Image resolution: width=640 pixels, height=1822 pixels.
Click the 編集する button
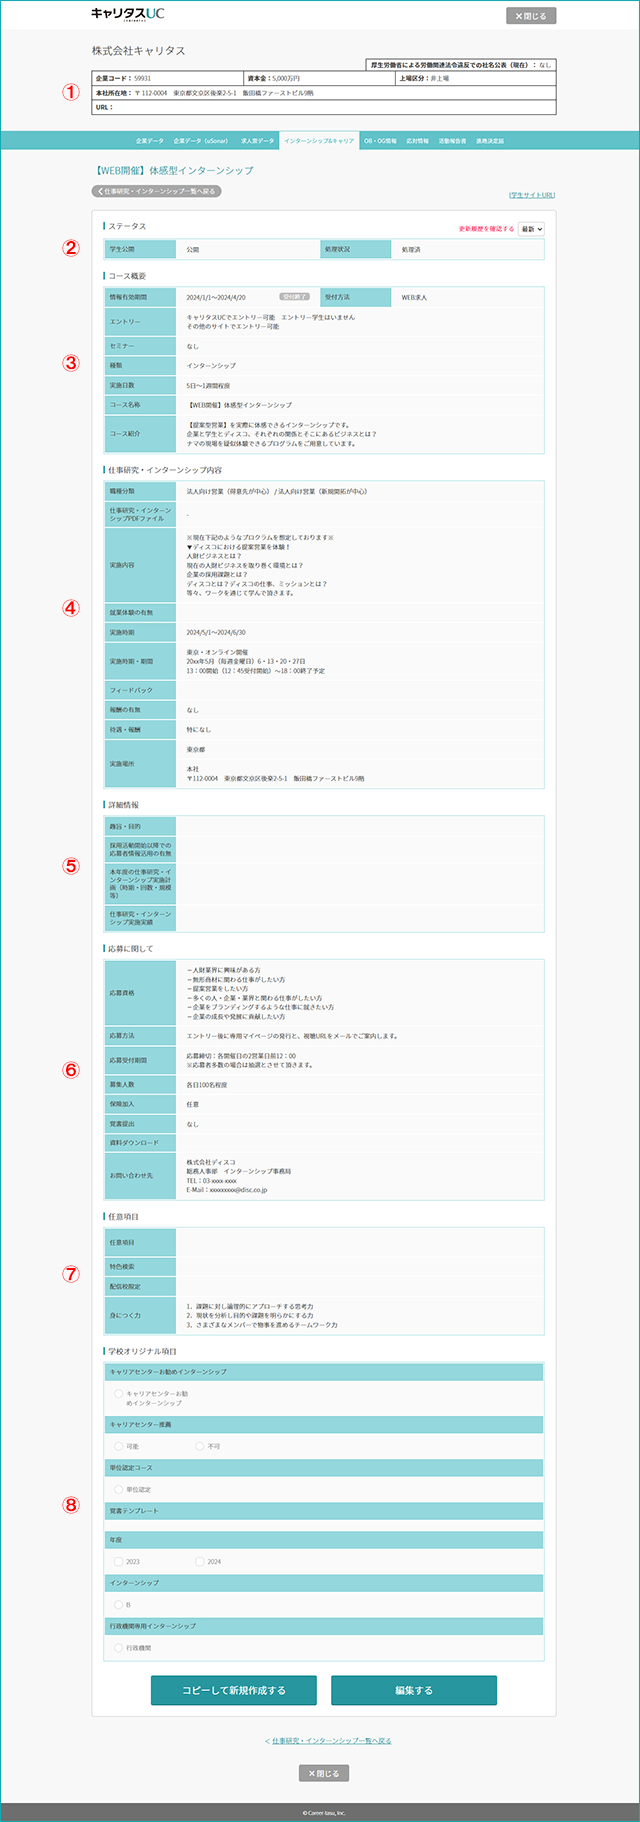pyautogui.click(x=414, y=1690)
